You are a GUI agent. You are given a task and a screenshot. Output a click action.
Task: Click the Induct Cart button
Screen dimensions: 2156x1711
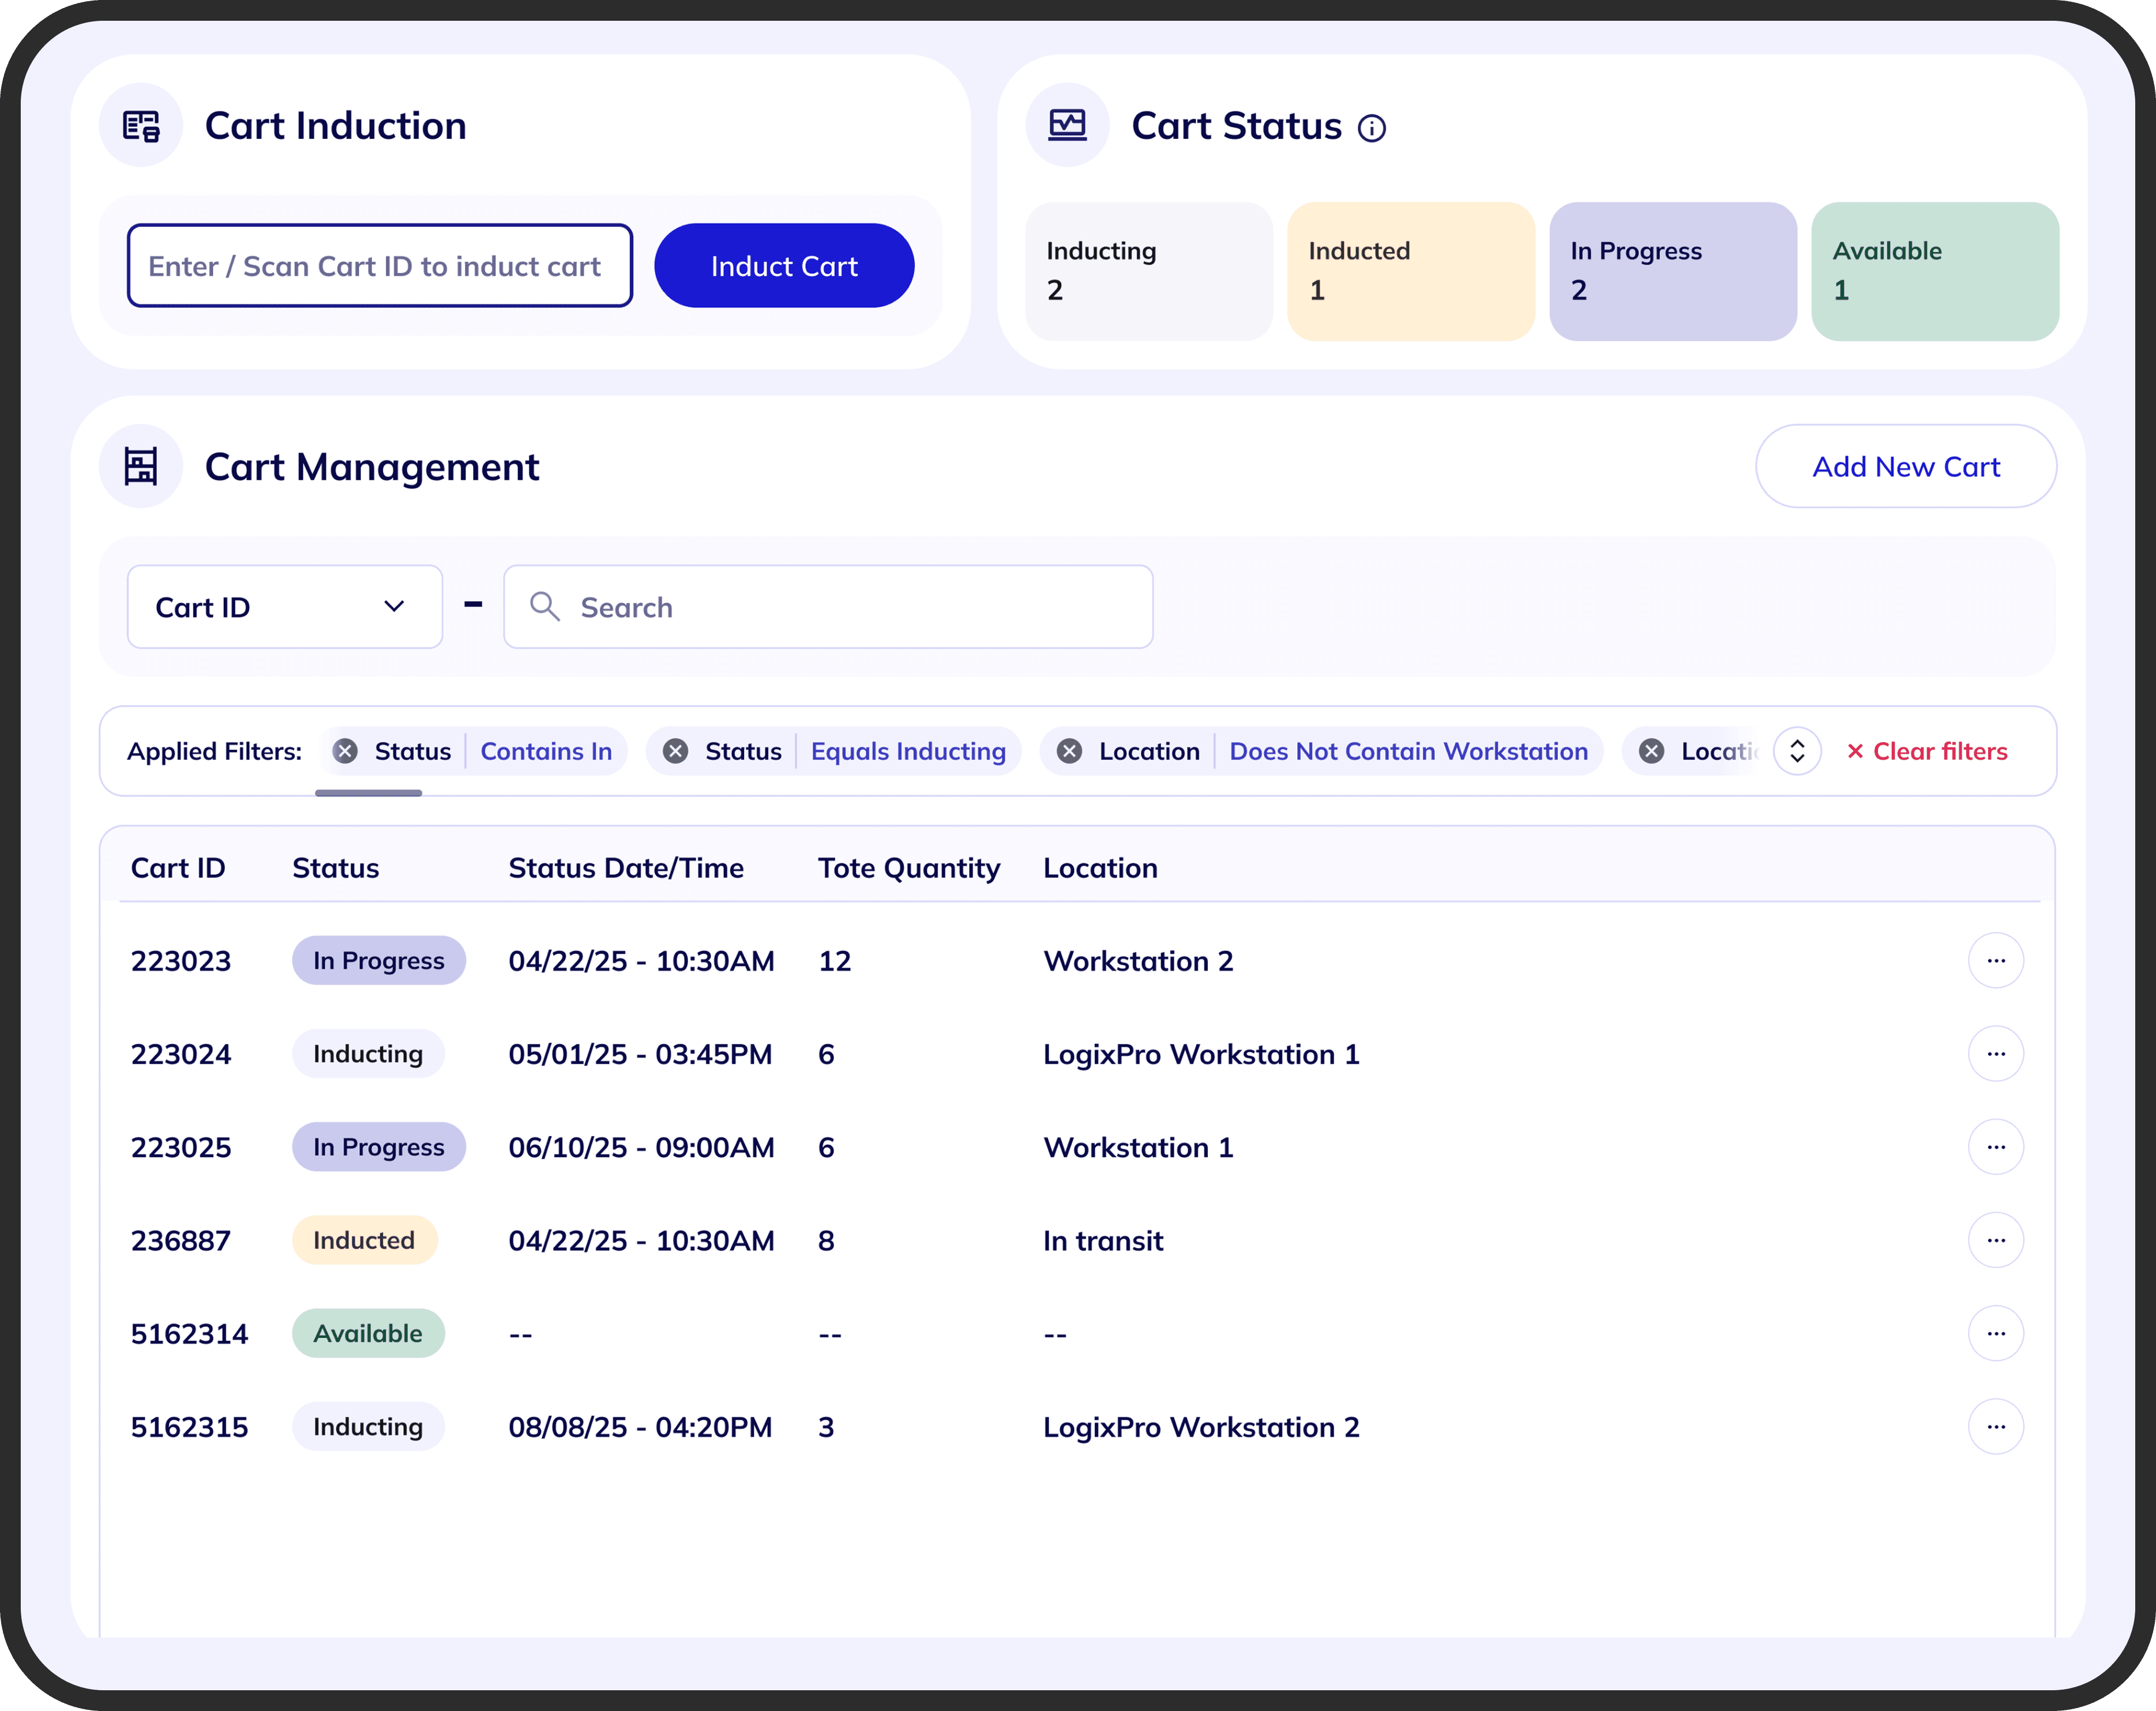pos(784,265)
